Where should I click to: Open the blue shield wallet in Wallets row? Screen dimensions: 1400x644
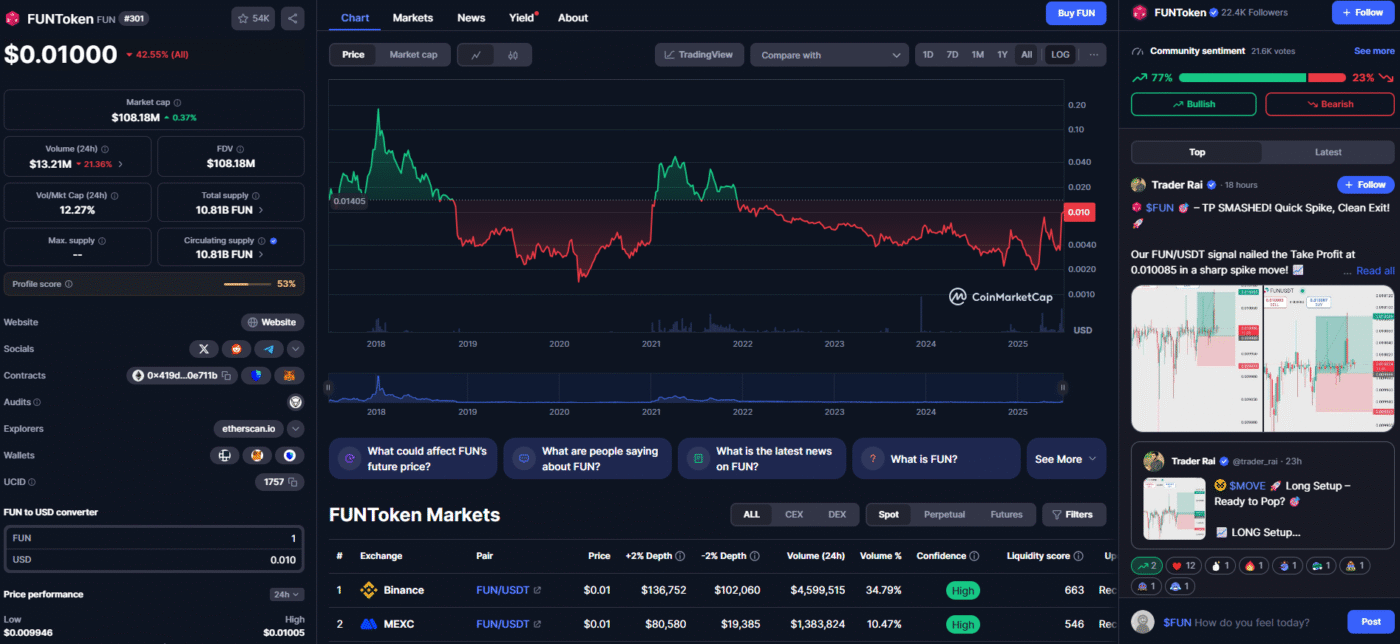(x=290, y=455)
